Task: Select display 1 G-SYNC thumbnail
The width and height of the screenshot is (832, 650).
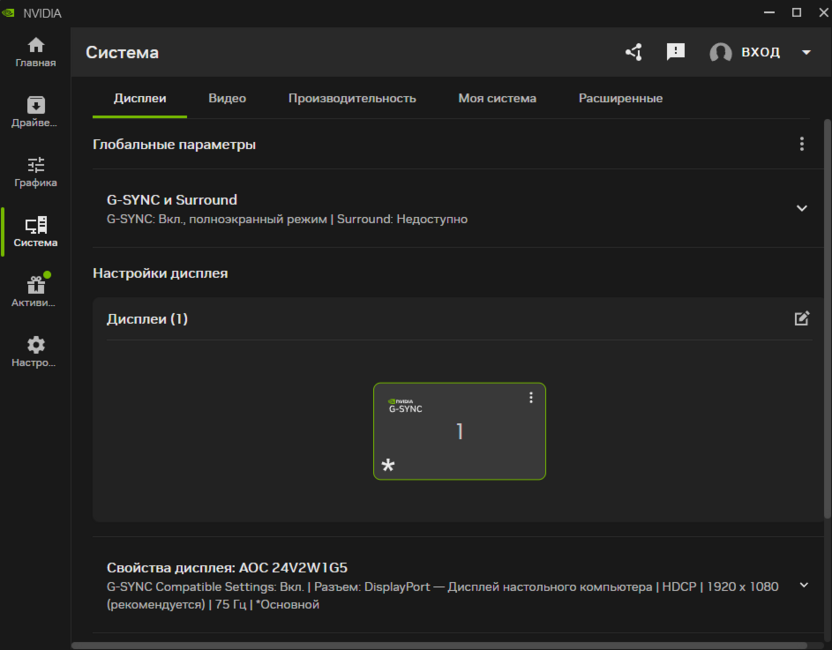Action: 460,431
